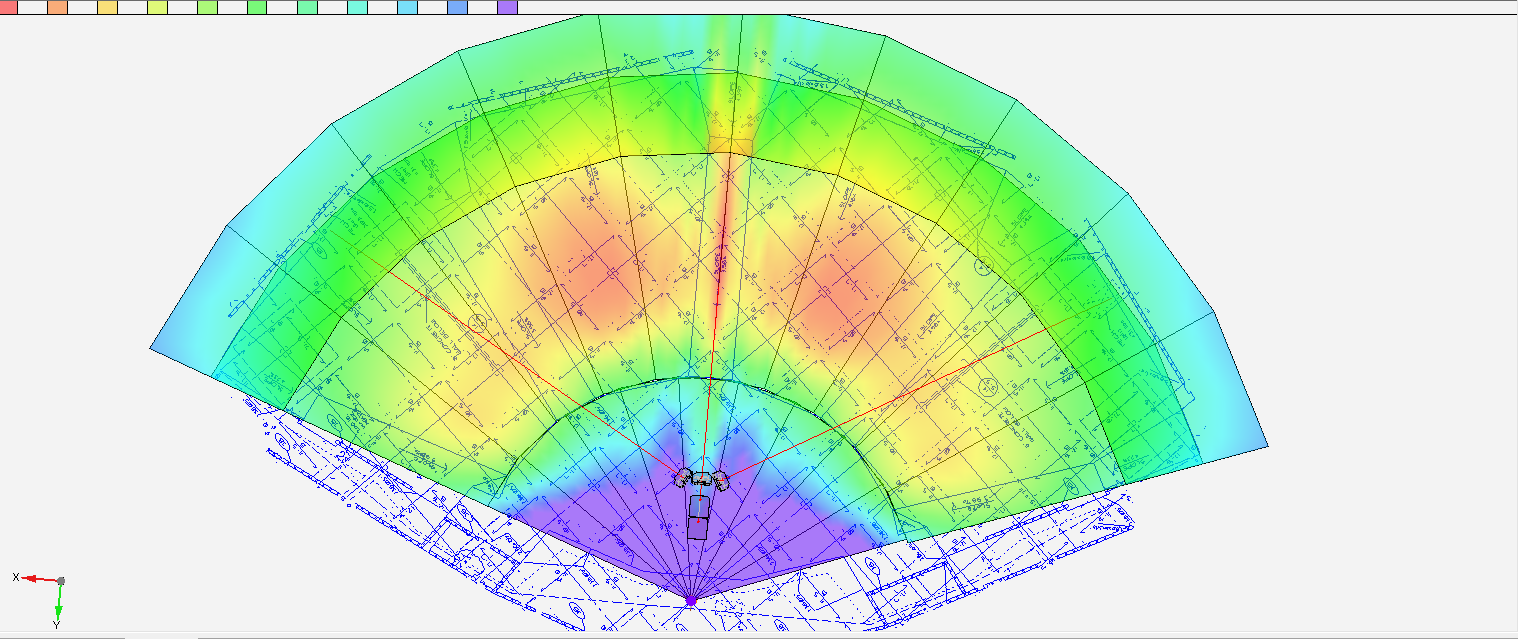Image resolution: width=1518 pixels, height=639 pixels.
Task: Choose the cyan legend swatch
Action: click(x=357, y=7)
